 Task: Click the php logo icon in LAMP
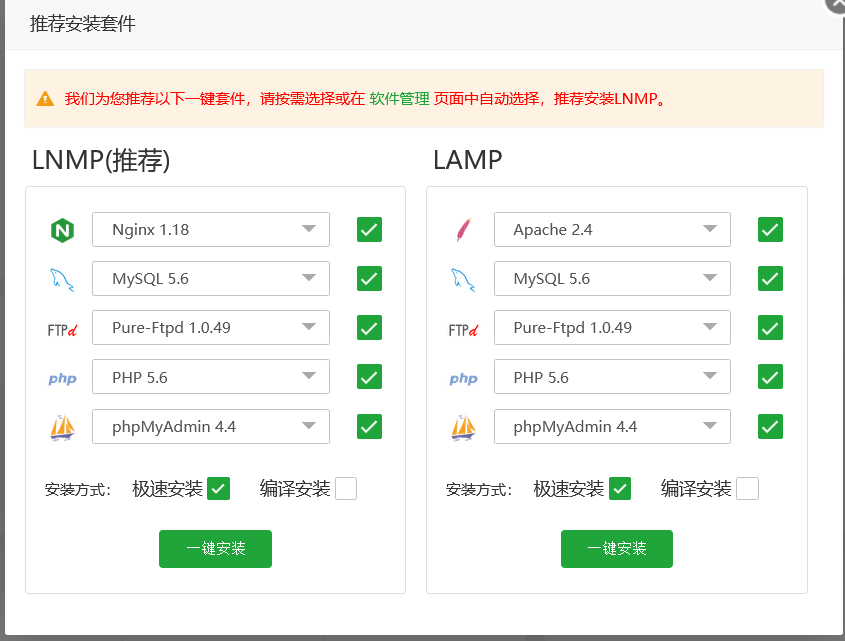pos(463,378)
